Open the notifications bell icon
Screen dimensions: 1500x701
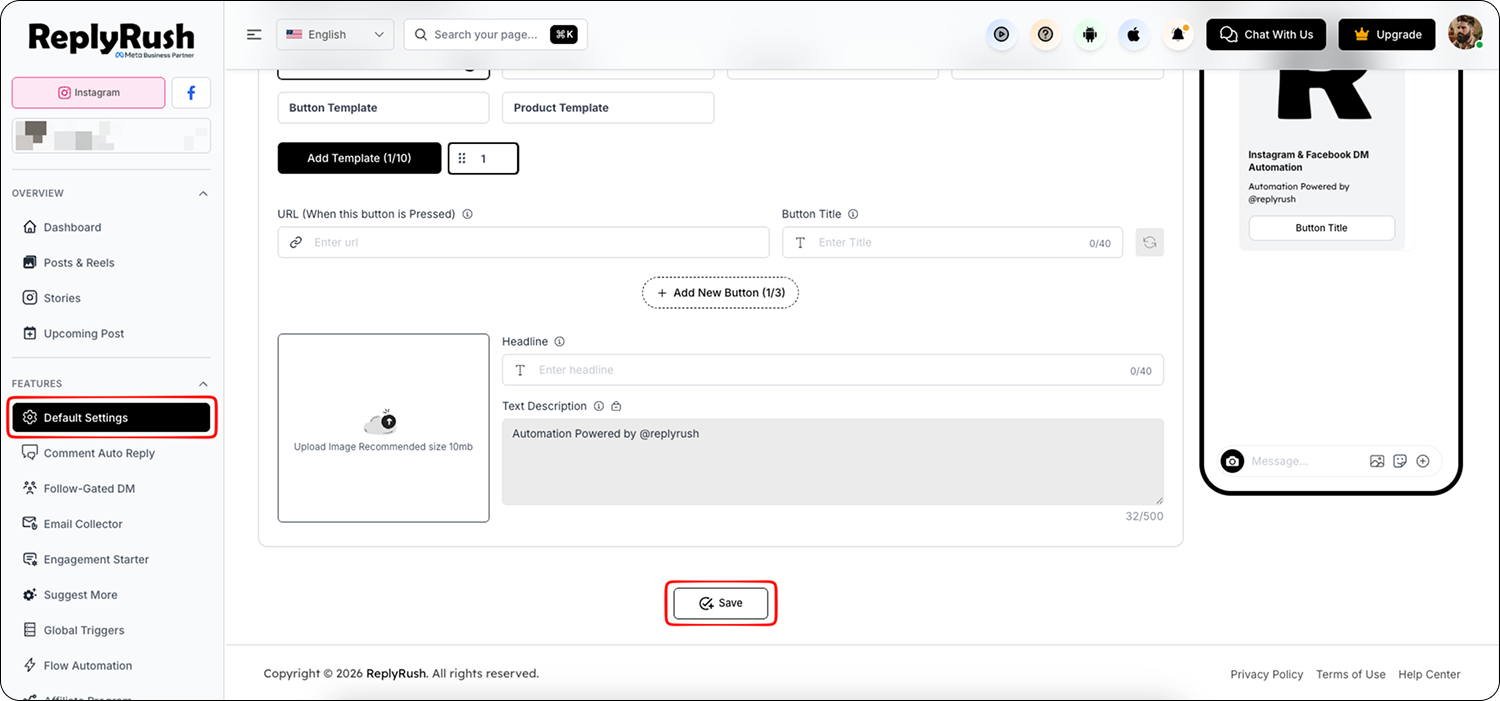[1178, 34]
